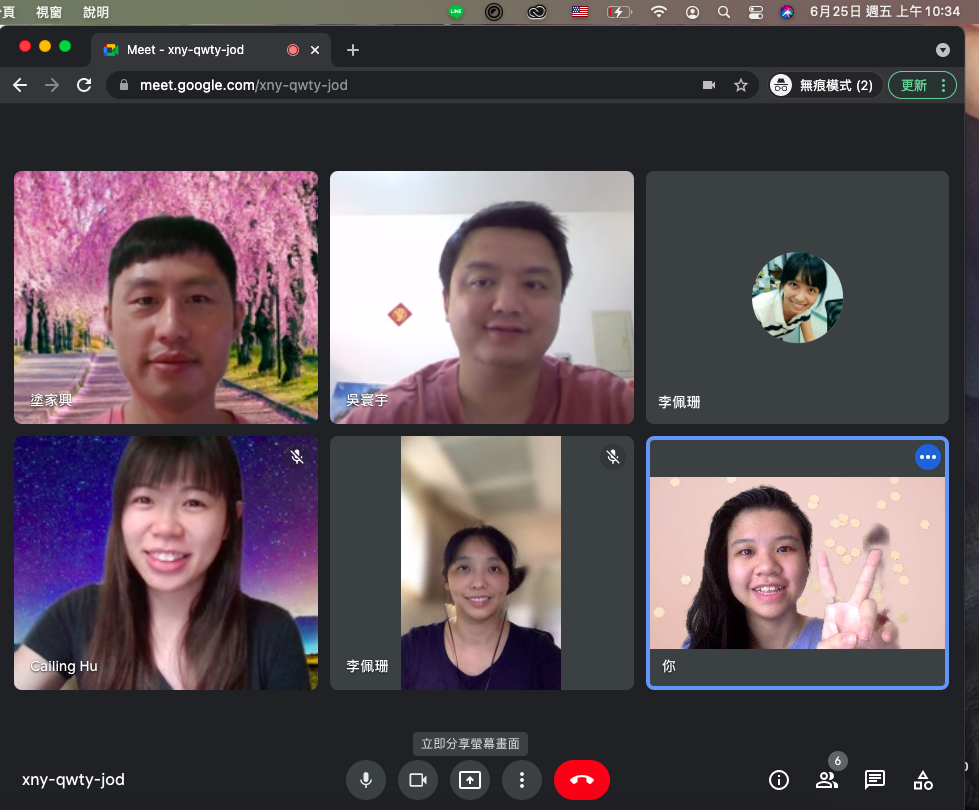Image resolution: width=979 pixels, height=810 pixels.
Task: Expand the tab search dropdown arrow
Action: click(x=942, y=50)
